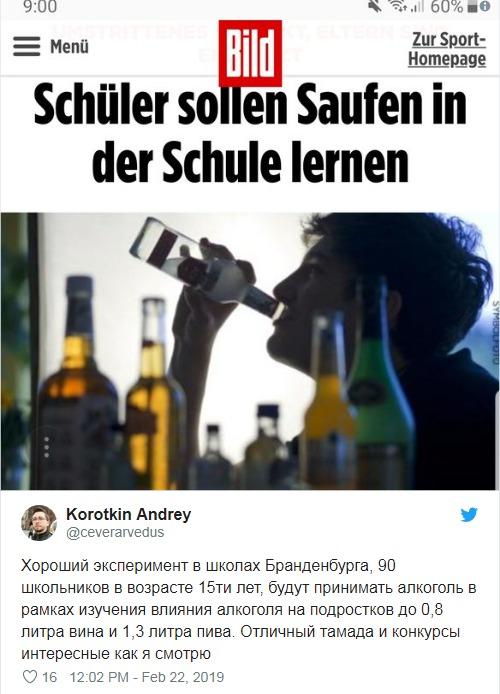The image size is (500, 694).
Task: Tap the muted sound status icon
Action: click(x=375, y=6)
